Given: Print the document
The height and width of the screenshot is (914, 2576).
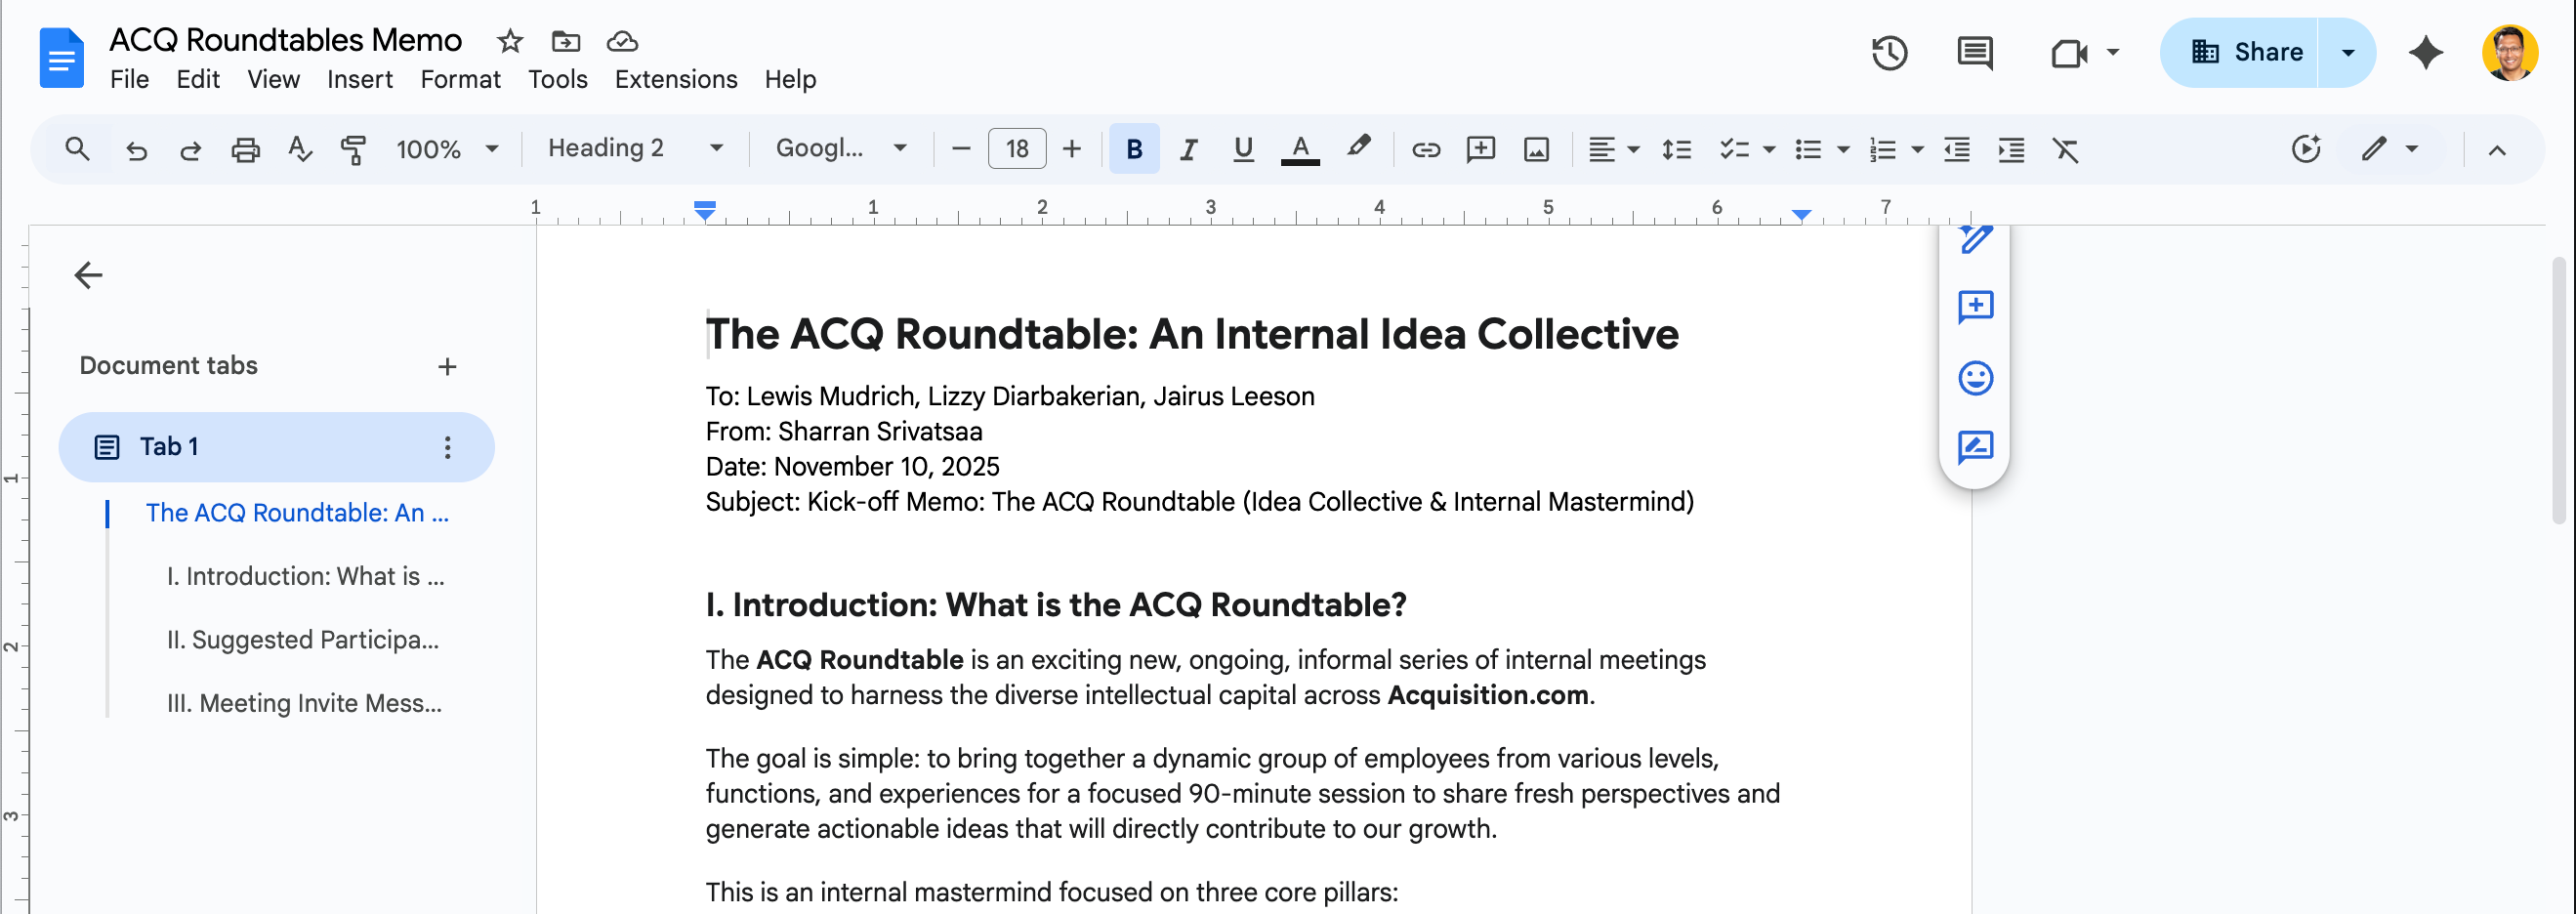Looking at the screenshot, I should tap(245, 149).
